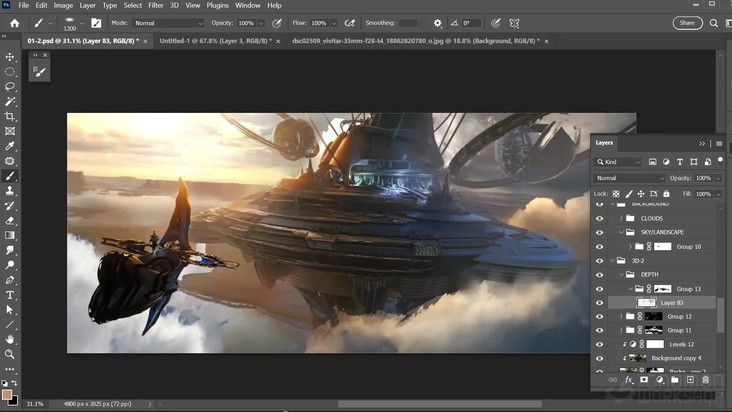
Task: Create a new layer plus icon
Action: point(690,380)
